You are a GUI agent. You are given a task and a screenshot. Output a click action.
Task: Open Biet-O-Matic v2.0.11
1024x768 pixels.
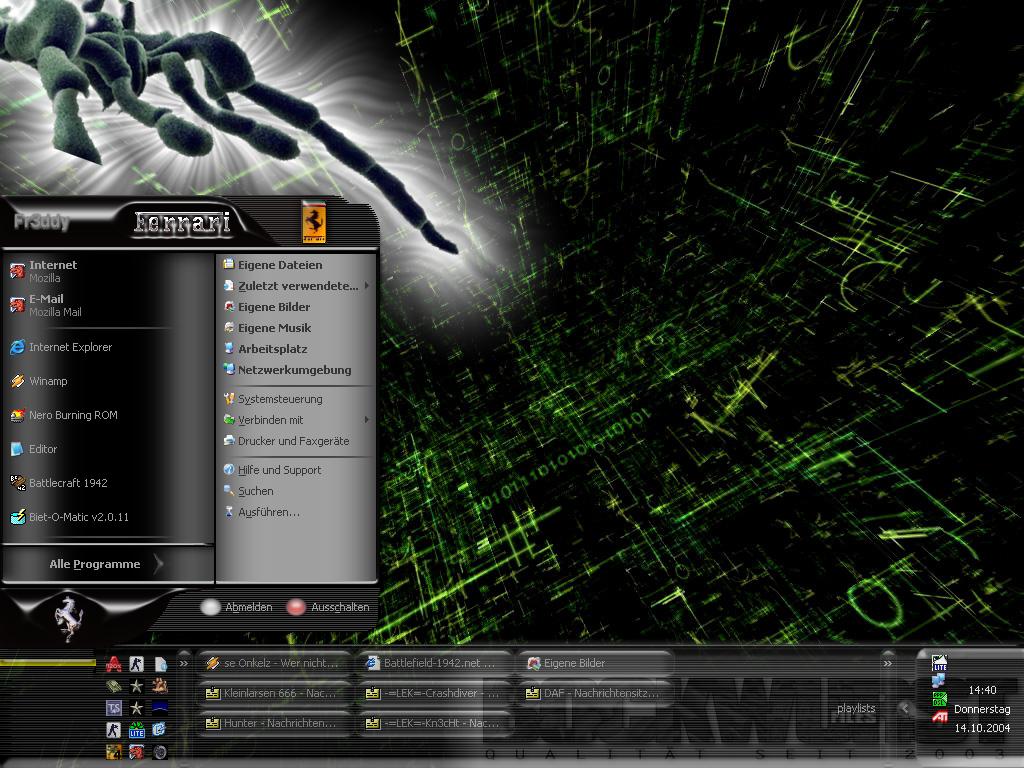coord(108,517)
